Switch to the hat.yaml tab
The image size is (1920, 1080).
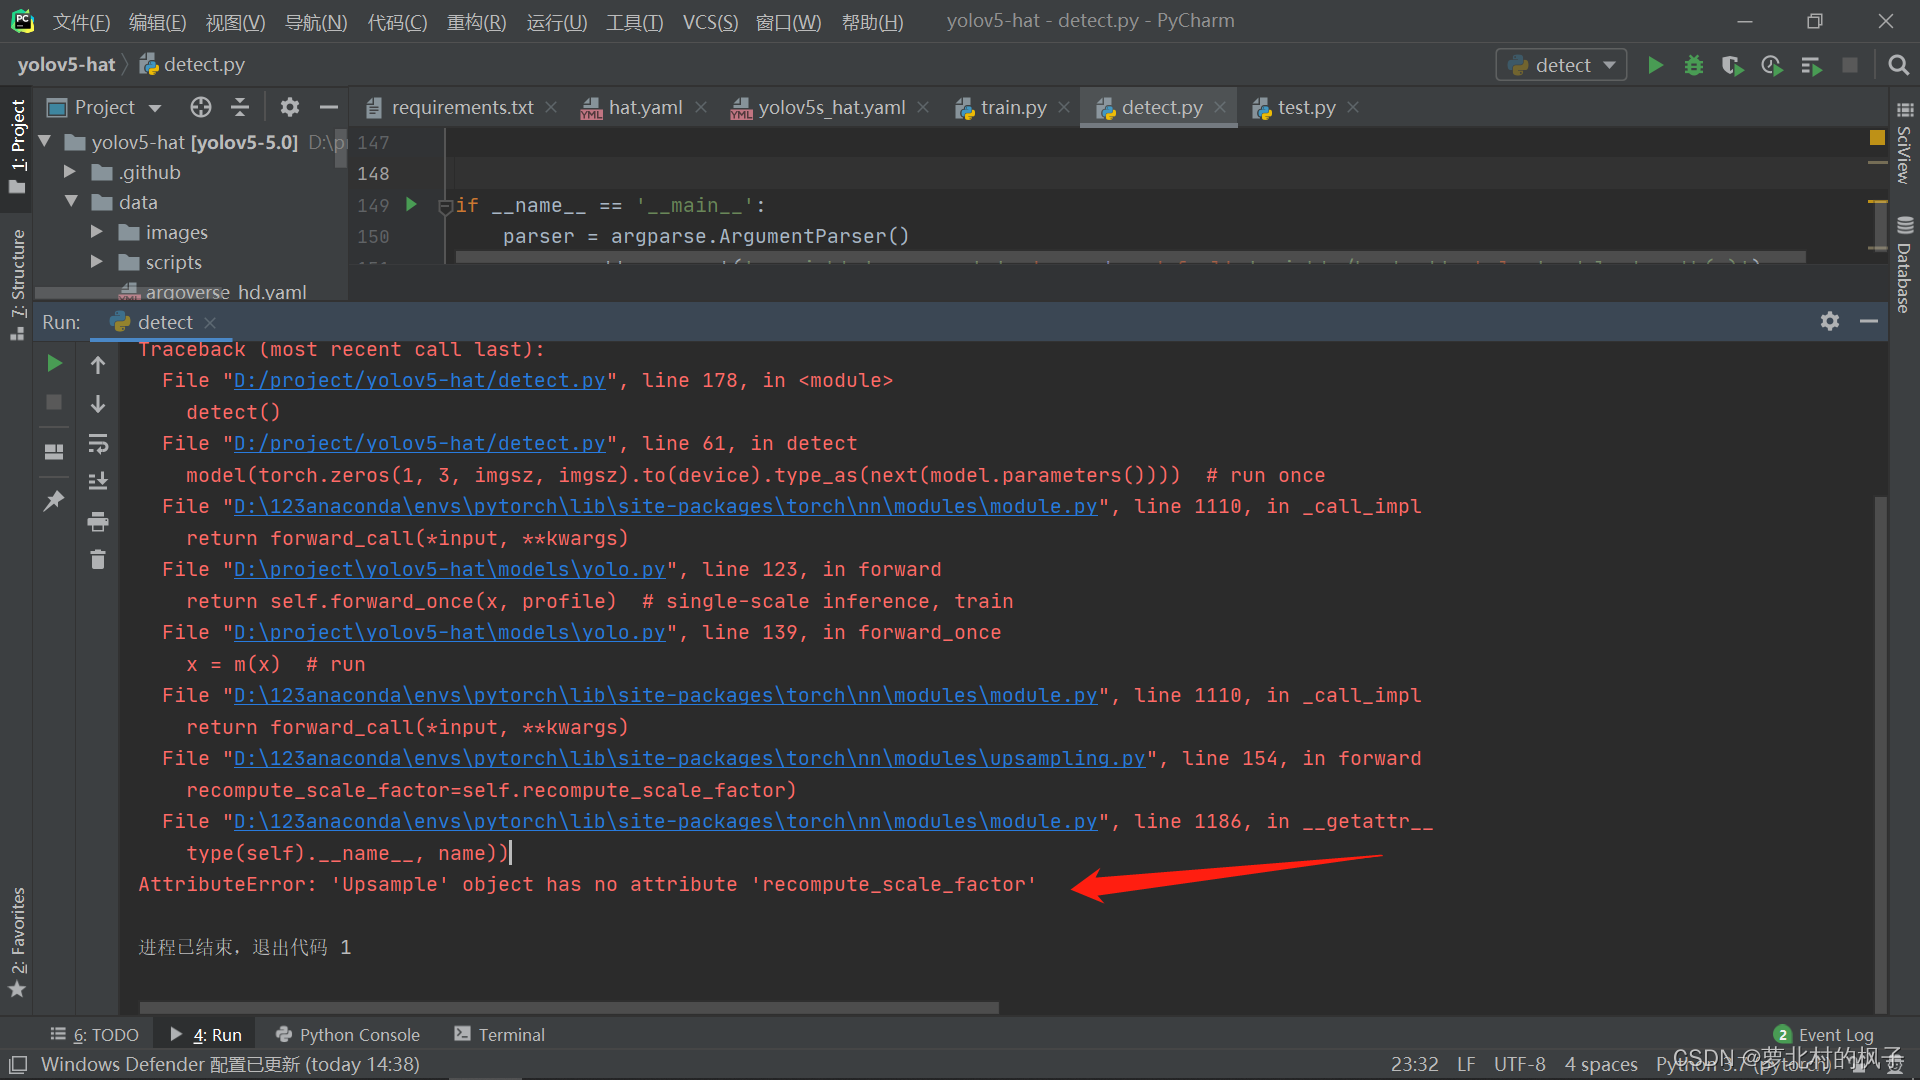point(645,107)
